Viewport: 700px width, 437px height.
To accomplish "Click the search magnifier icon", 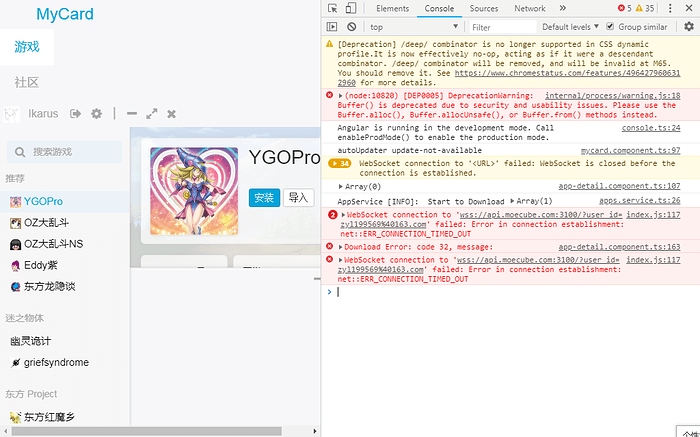I will point(20,152).
